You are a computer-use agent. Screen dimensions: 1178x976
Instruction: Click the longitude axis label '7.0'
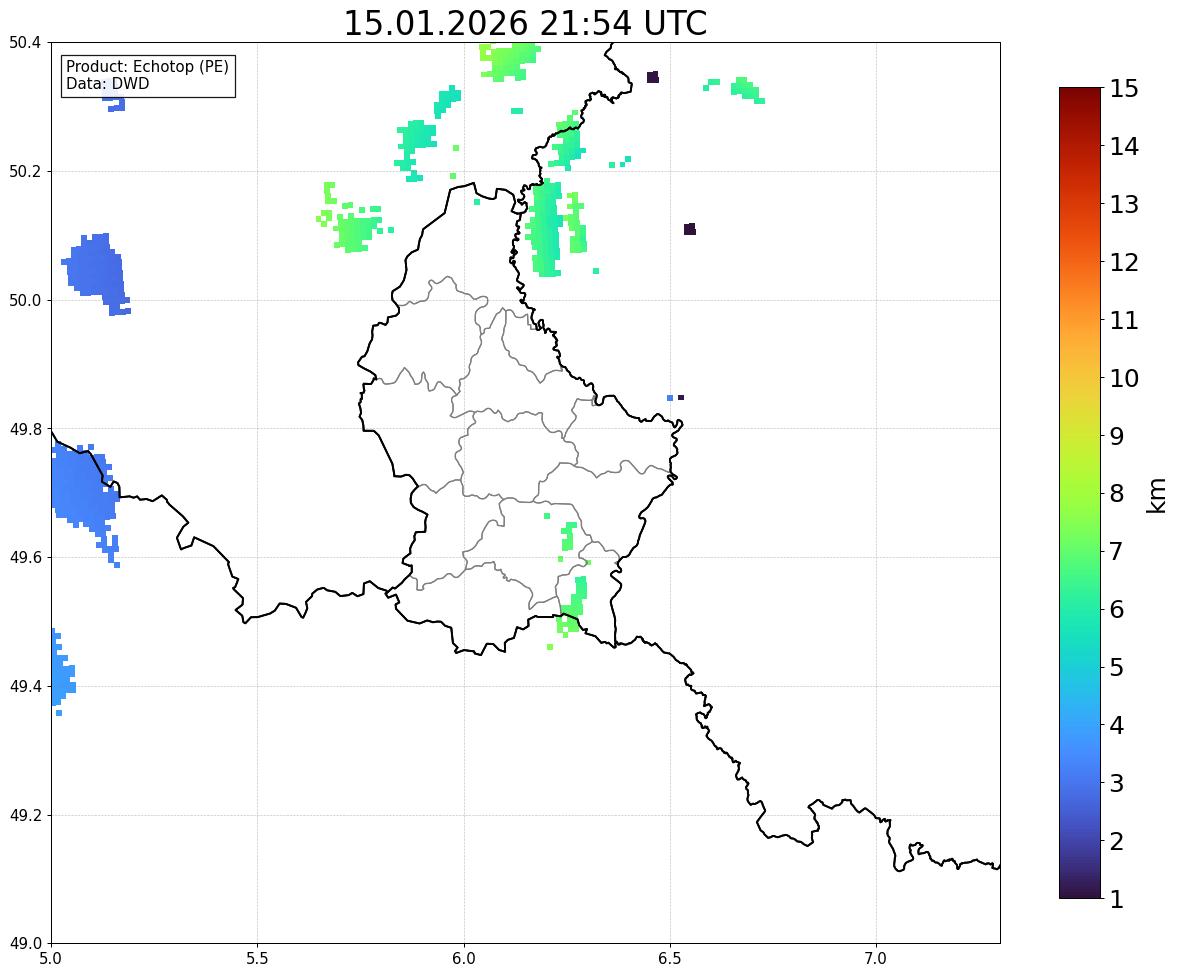tap(876, 959)
